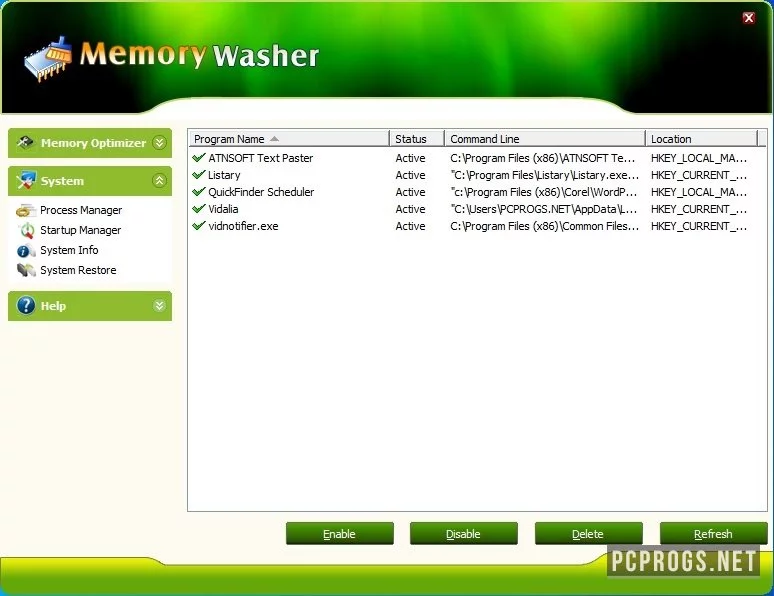Click the green checkmark beside Vidalia

point(199,208)
